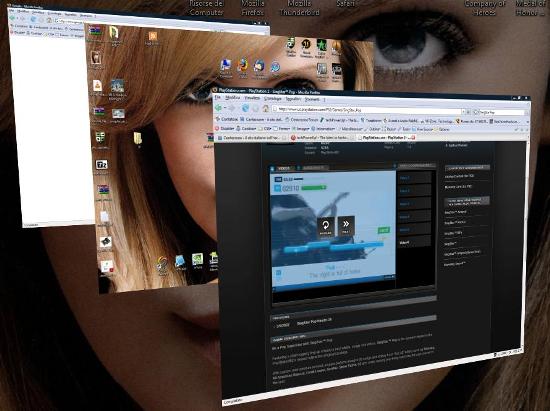Open Contatore bookmark in bookmarks toolbar
Image resolution: width=550 pixels, height=411 pixels.
(226, 119)
